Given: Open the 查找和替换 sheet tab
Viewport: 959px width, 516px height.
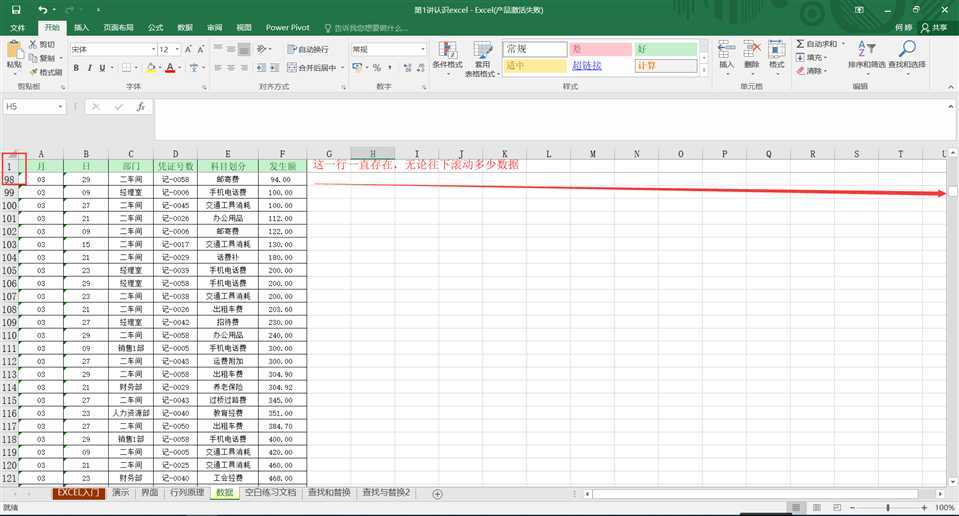Looking at the screenshot, I should (x=329, y=493).
